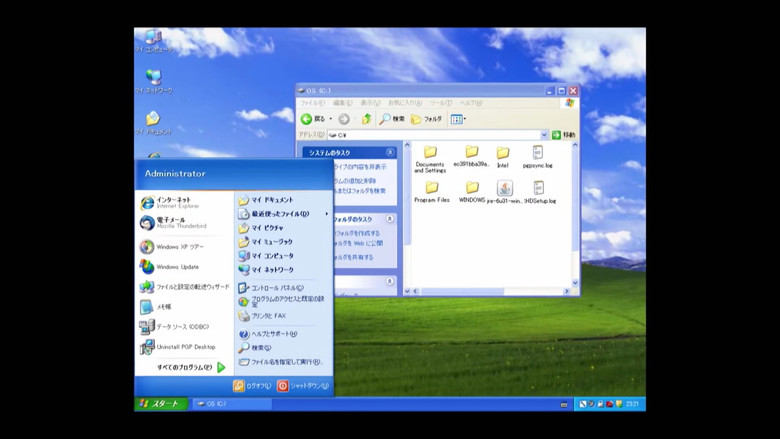Expand すべてのプログラム (All Programs)
780x439 pixels.
(x=190, y=367)
